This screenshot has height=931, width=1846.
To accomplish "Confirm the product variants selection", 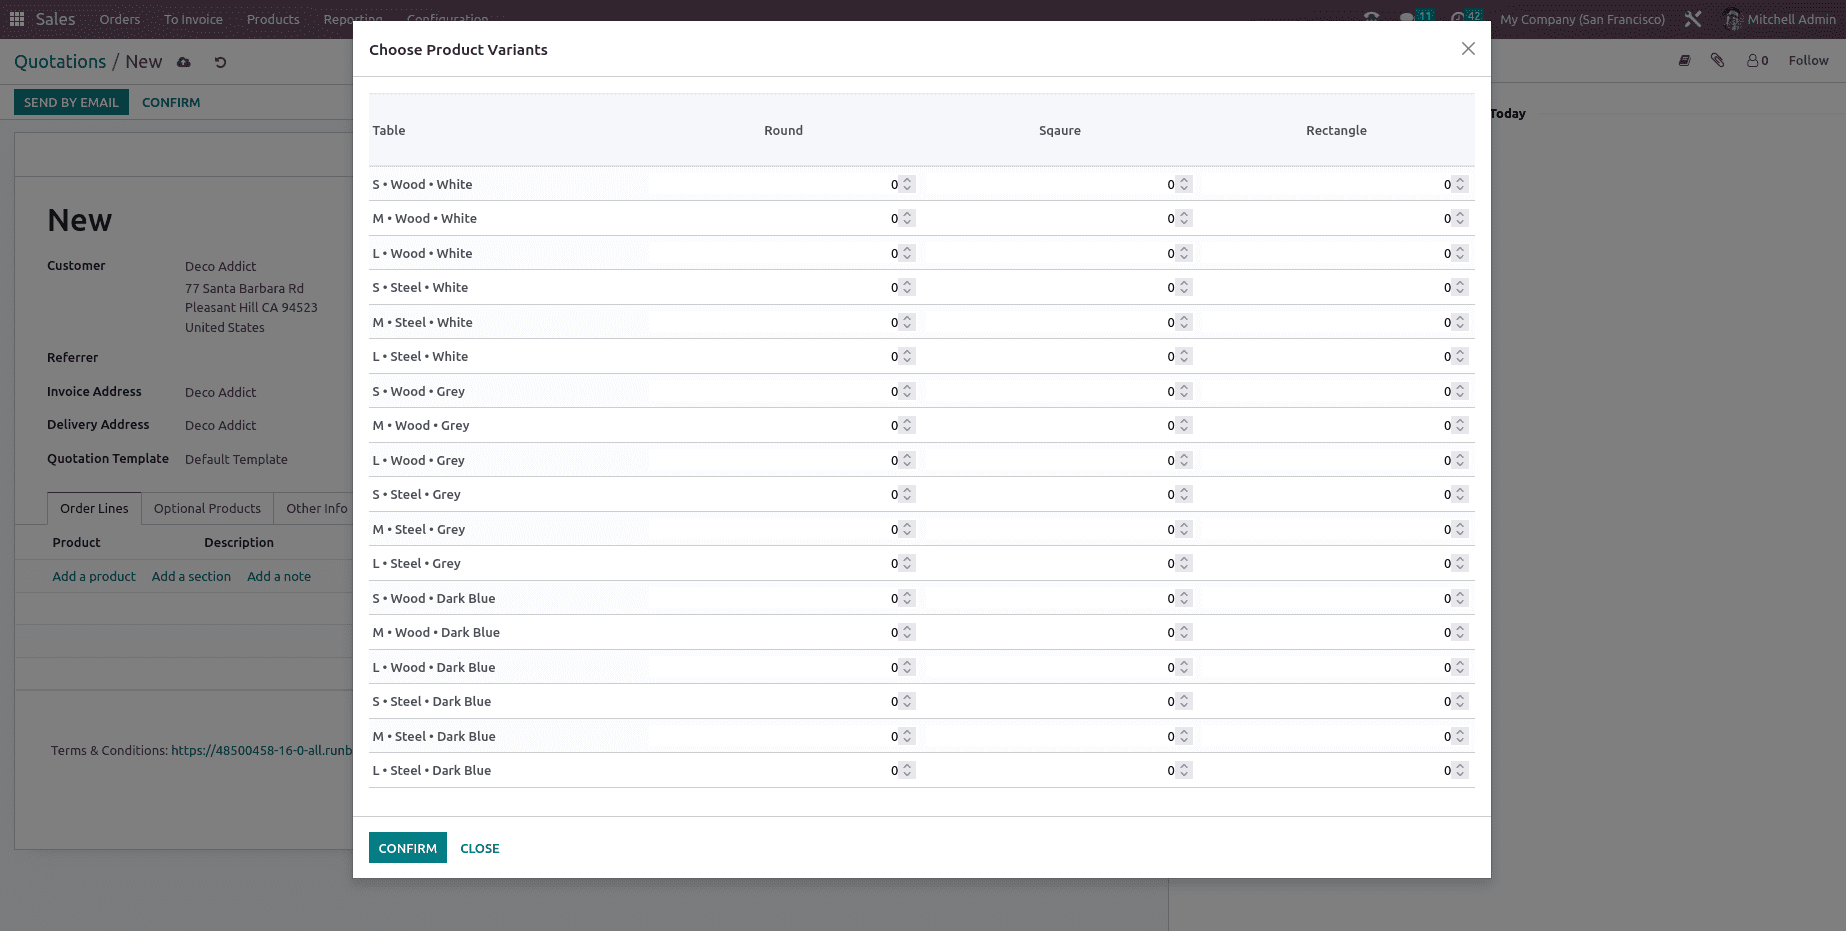I will point(407,848).
